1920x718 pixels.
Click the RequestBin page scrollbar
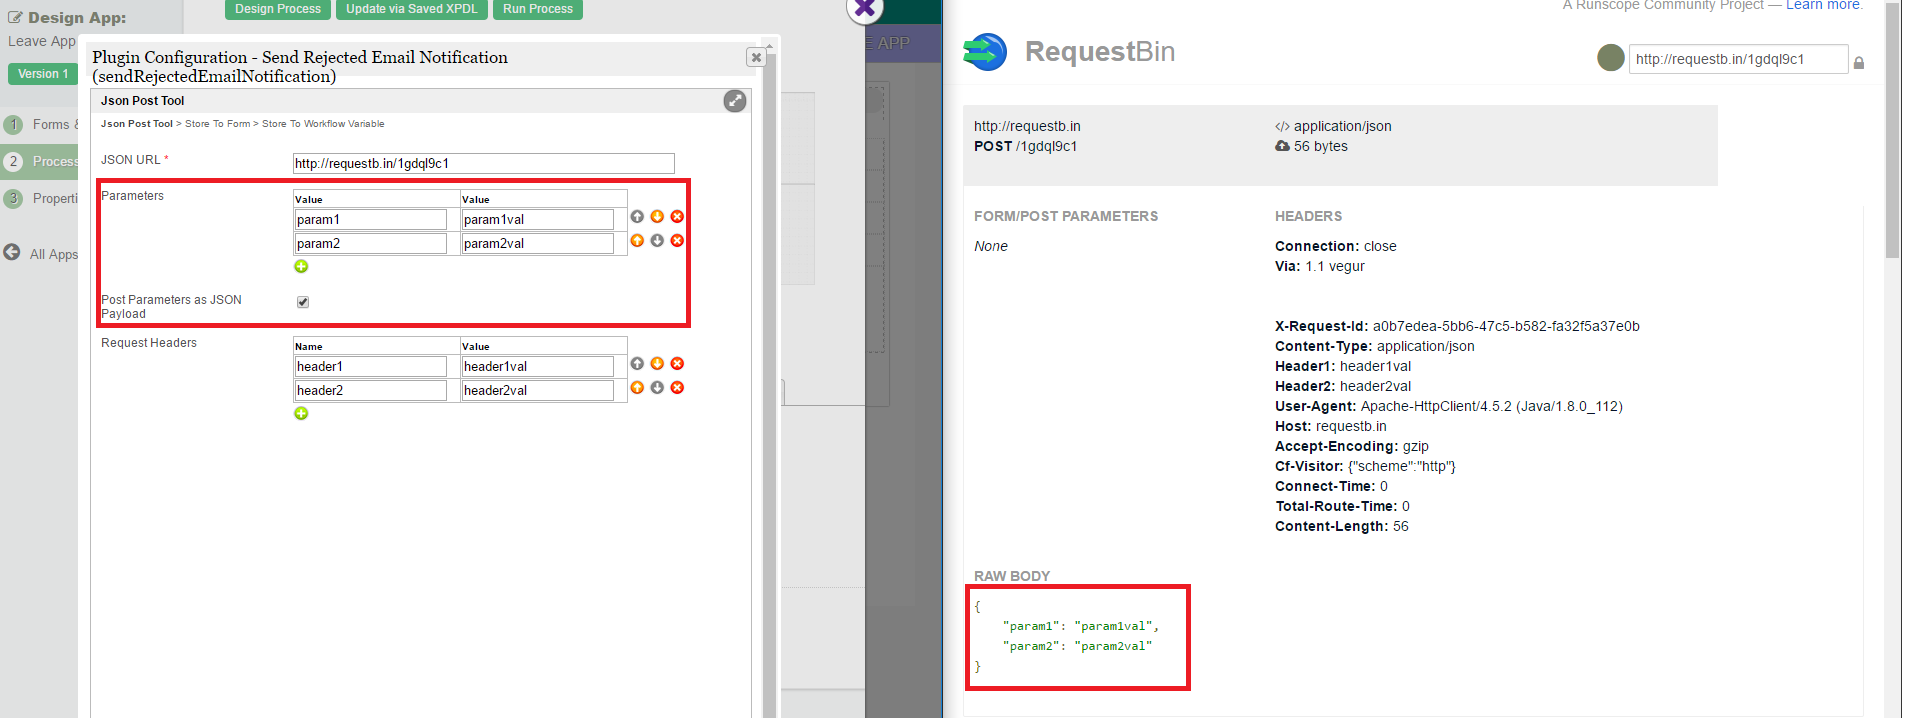(x=1892, y=130)
